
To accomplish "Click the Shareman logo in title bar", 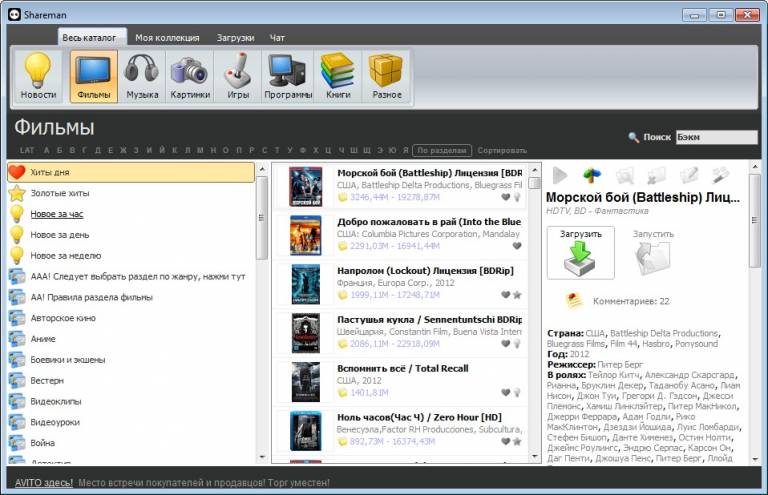I will (15, 15).
